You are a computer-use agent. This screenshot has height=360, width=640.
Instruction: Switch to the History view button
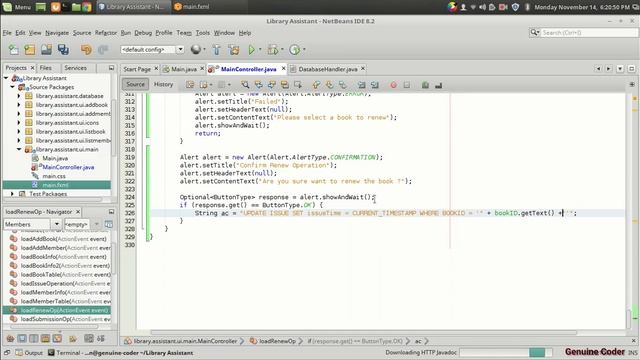click(x=163, y=84)
